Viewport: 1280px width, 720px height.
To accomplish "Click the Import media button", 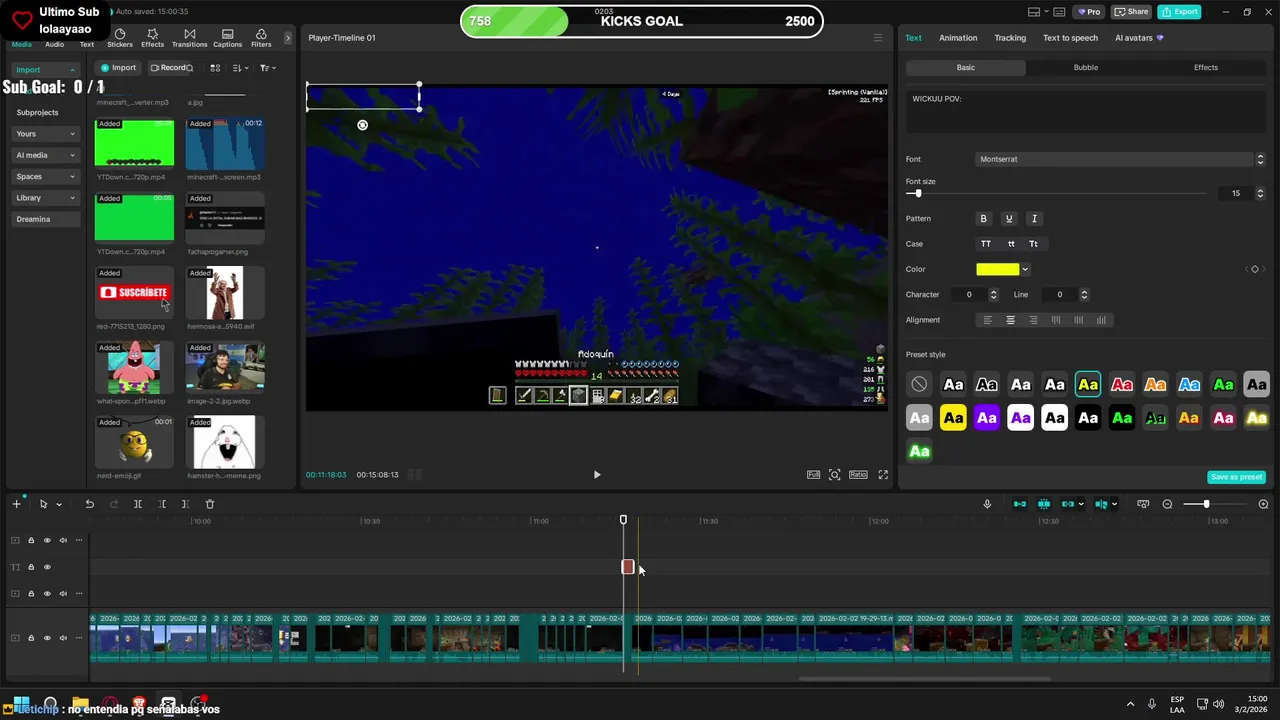I will click(x=118, y=68).
